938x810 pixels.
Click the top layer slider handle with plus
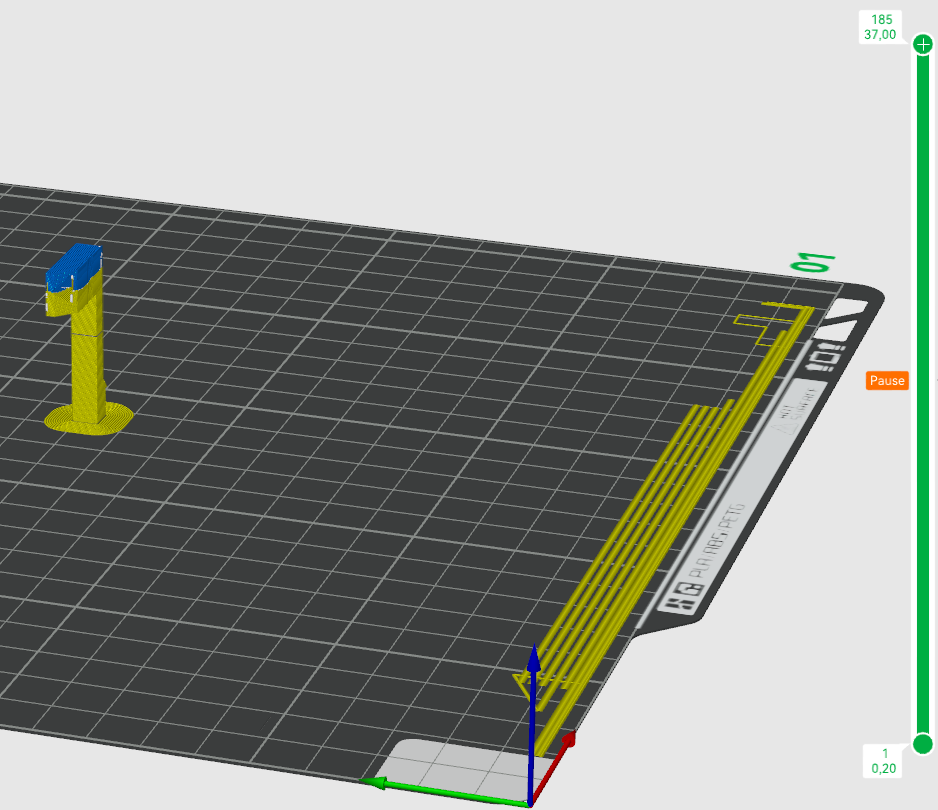(922, 44)
